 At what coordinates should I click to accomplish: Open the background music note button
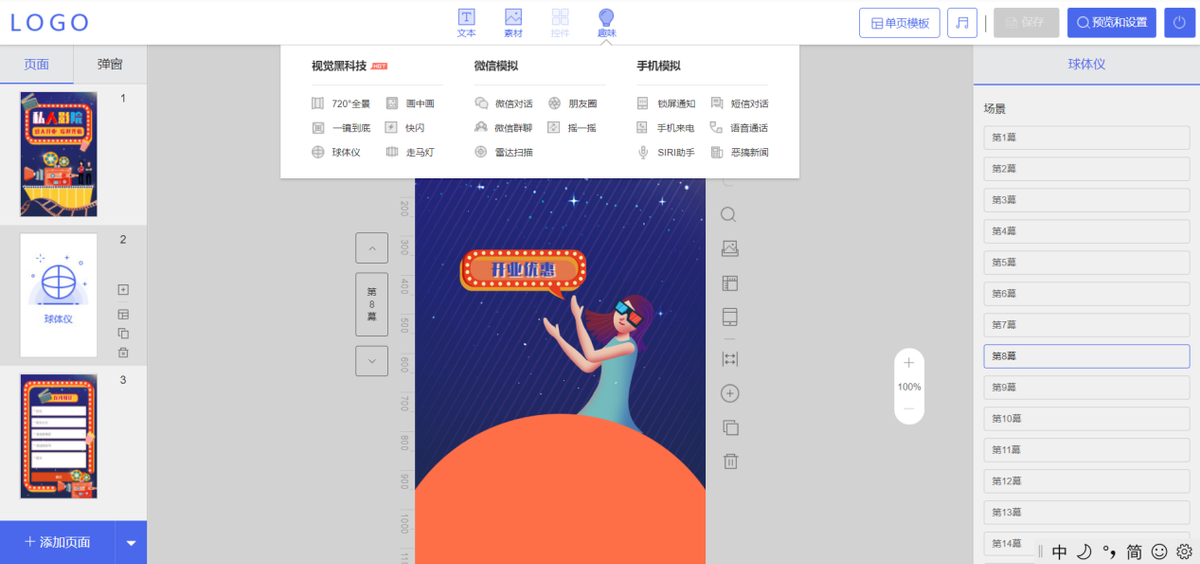(x=962, y=23)
